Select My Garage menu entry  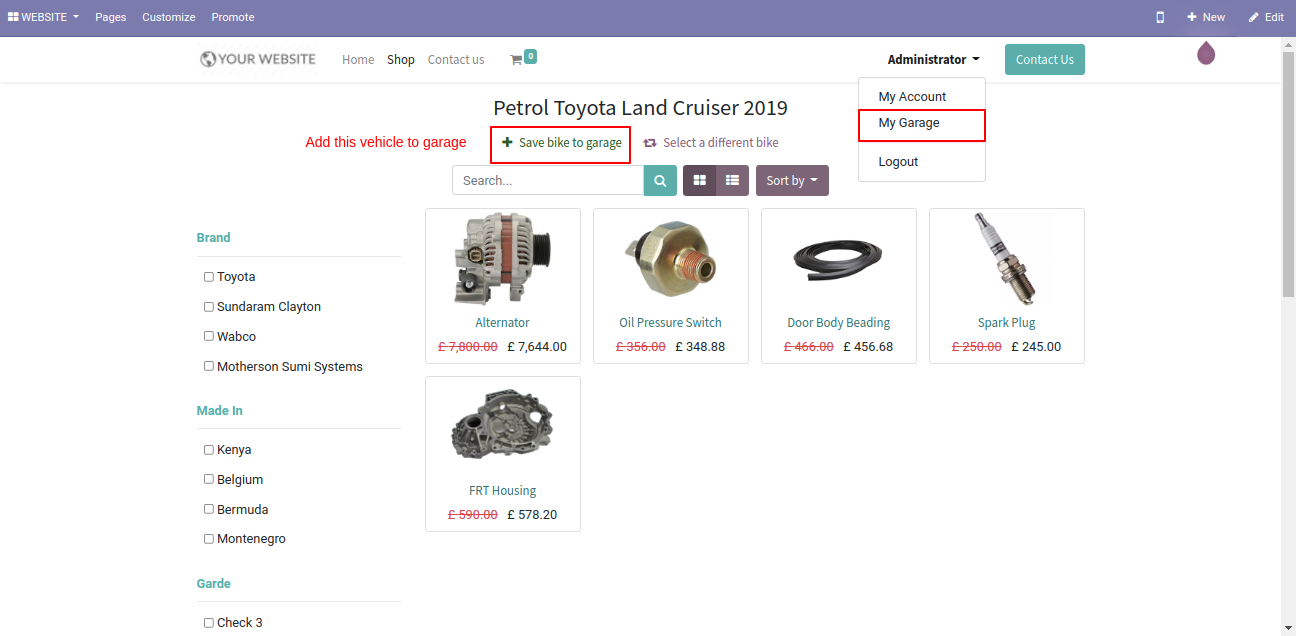[921, 123]
